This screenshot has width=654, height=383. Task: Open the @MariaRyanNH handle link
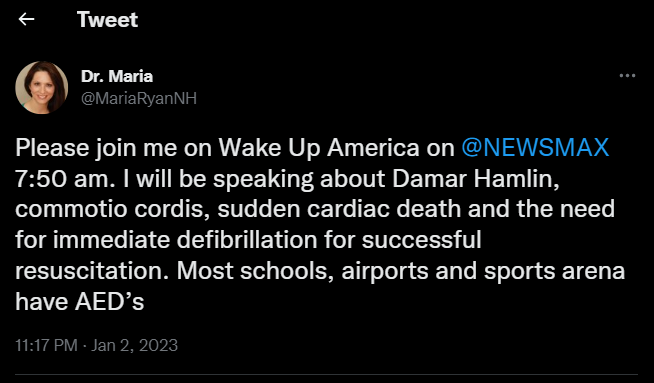(138, 99)
